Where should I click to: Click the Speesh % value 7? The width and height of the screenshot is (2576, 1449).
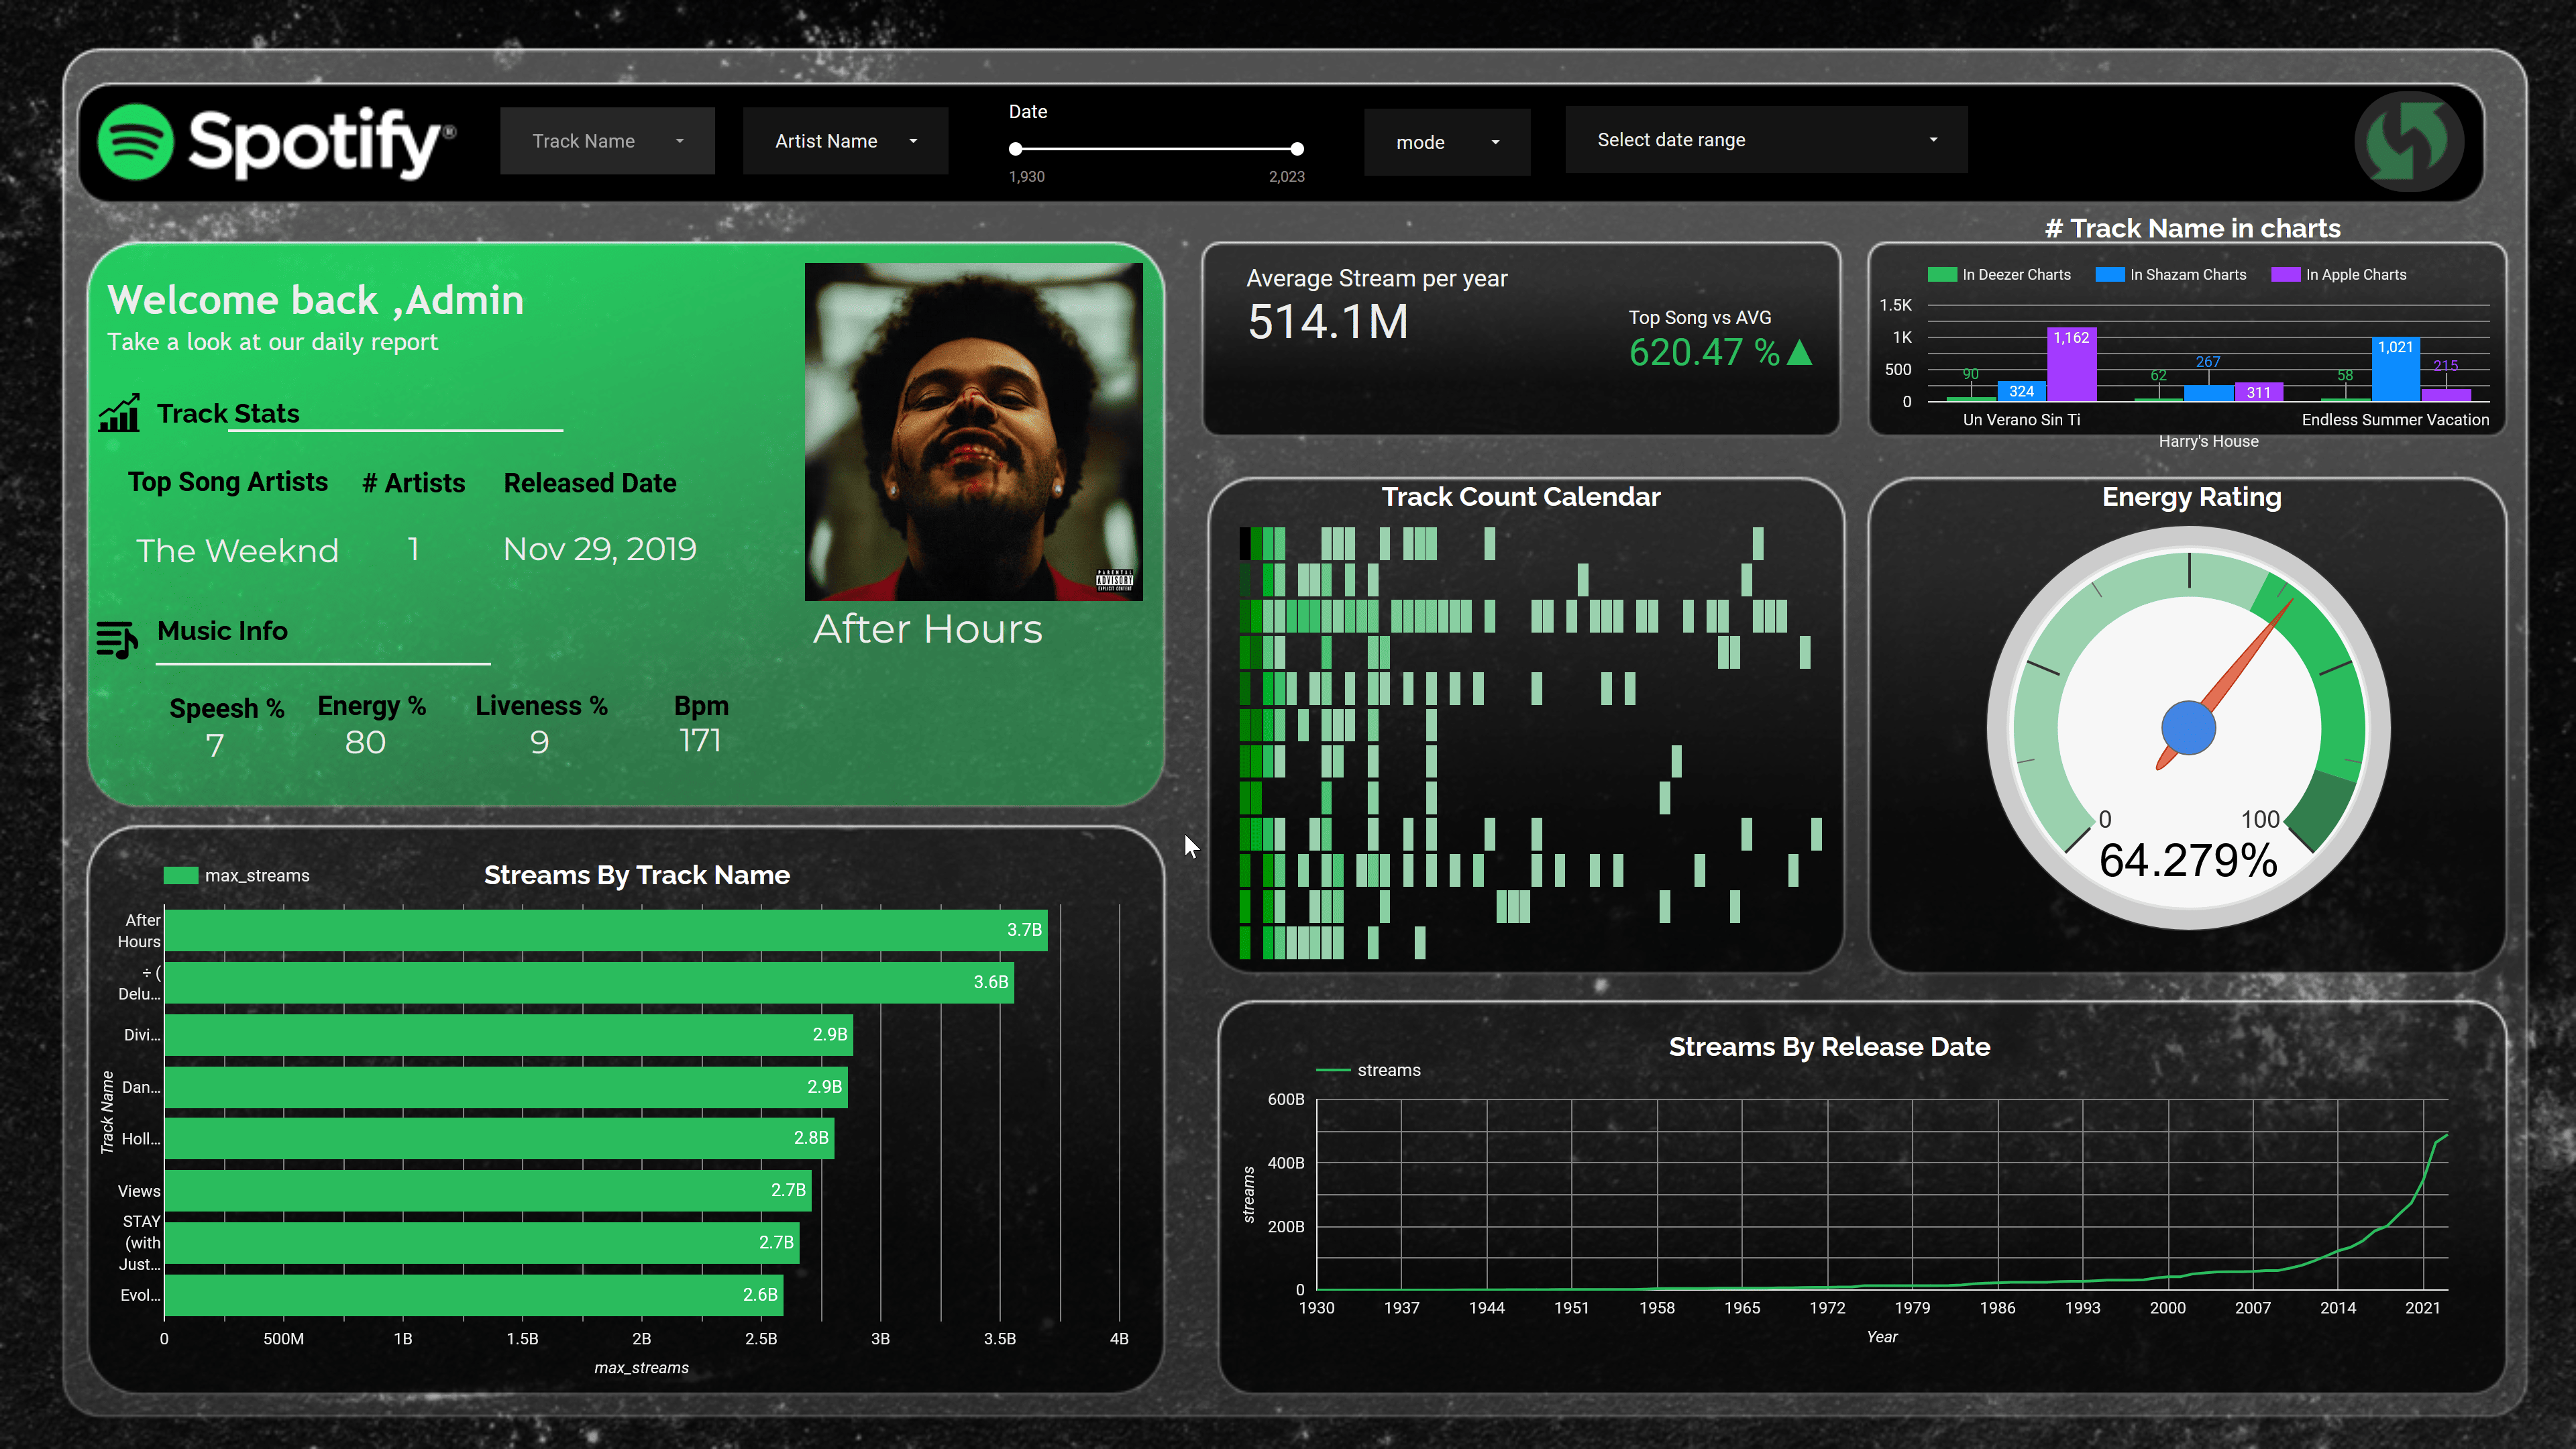tap(215, 746)
